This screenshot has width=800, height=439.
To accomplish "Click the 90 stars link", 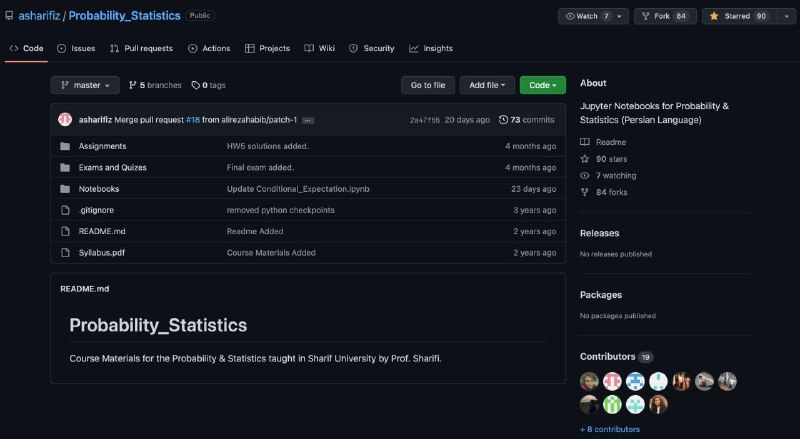I will click(604, 159).
